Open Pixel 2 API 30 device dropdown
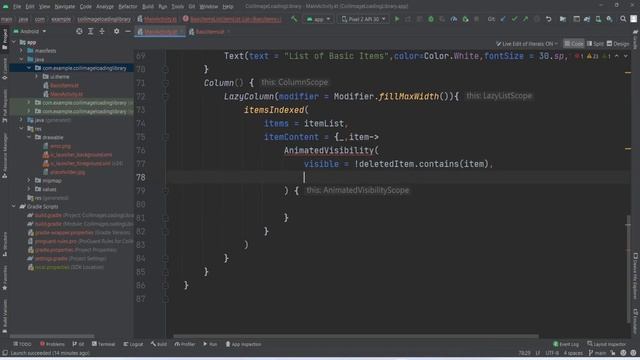640x360 pixels. point(363,19)
